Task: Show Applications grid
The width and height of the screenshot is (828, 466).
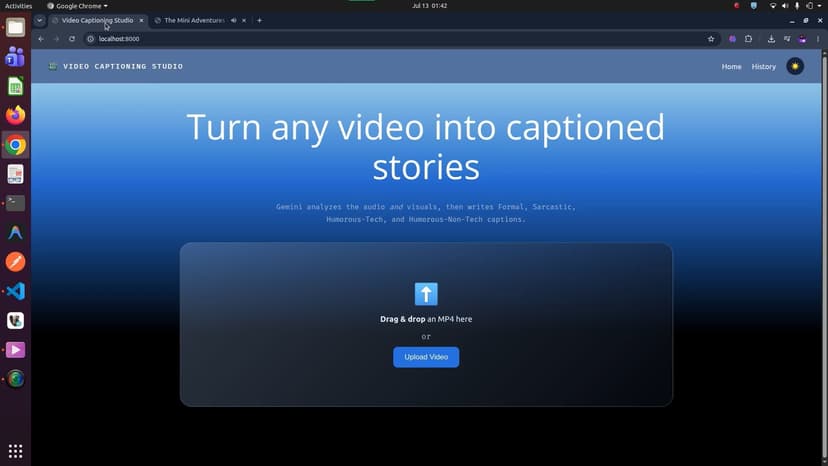Action: pos(15,451)
